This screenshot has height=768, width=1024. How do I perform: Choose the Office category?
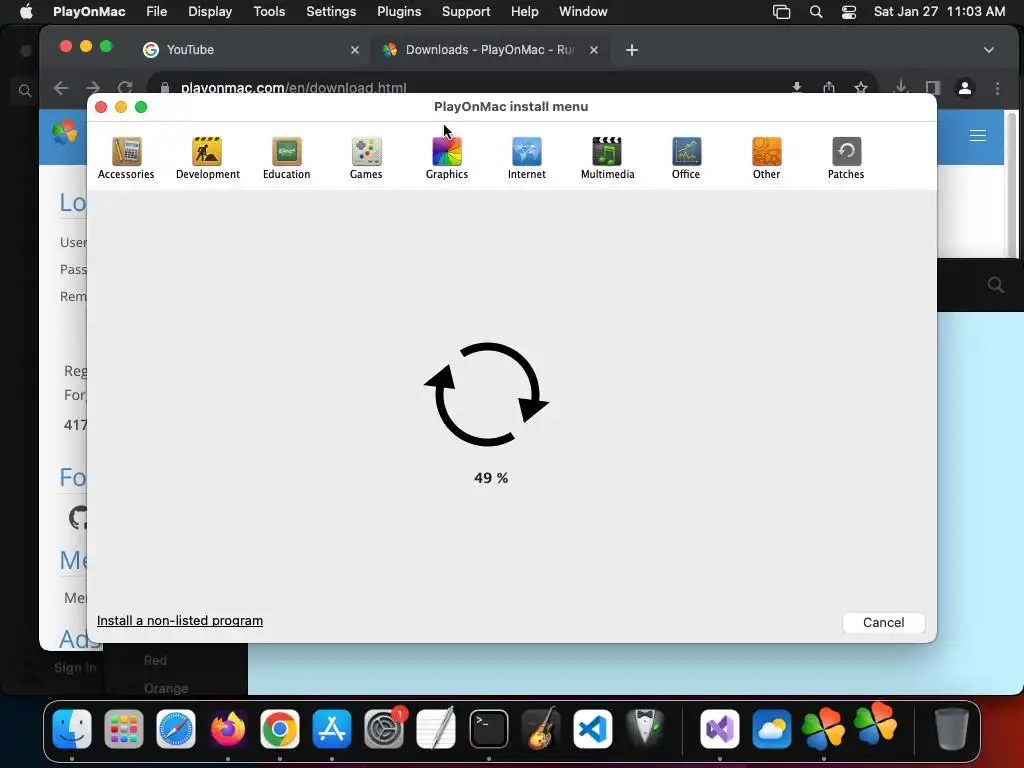pyautogui.click(x=686, y=158)
